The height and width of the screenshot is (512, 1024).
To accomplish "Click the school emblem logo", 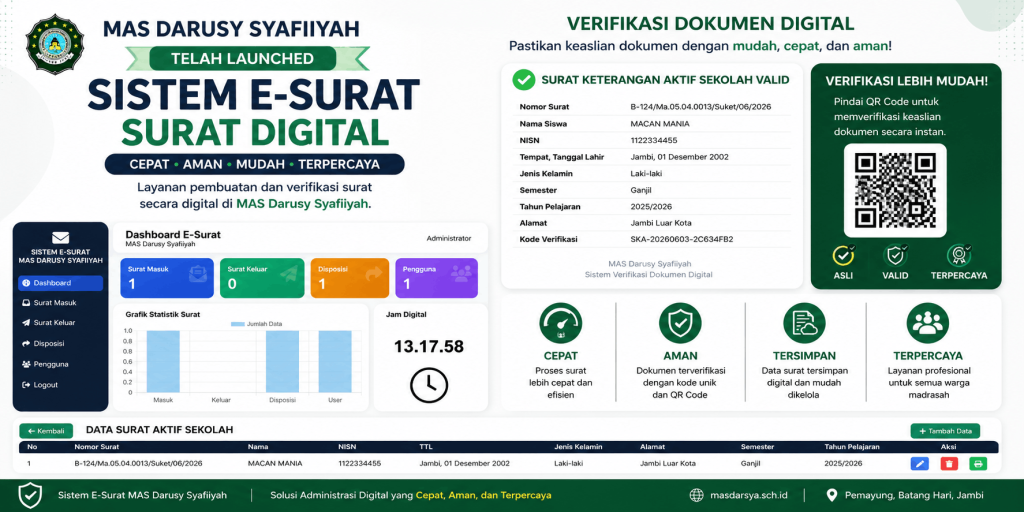I will [x=55, y=44].
